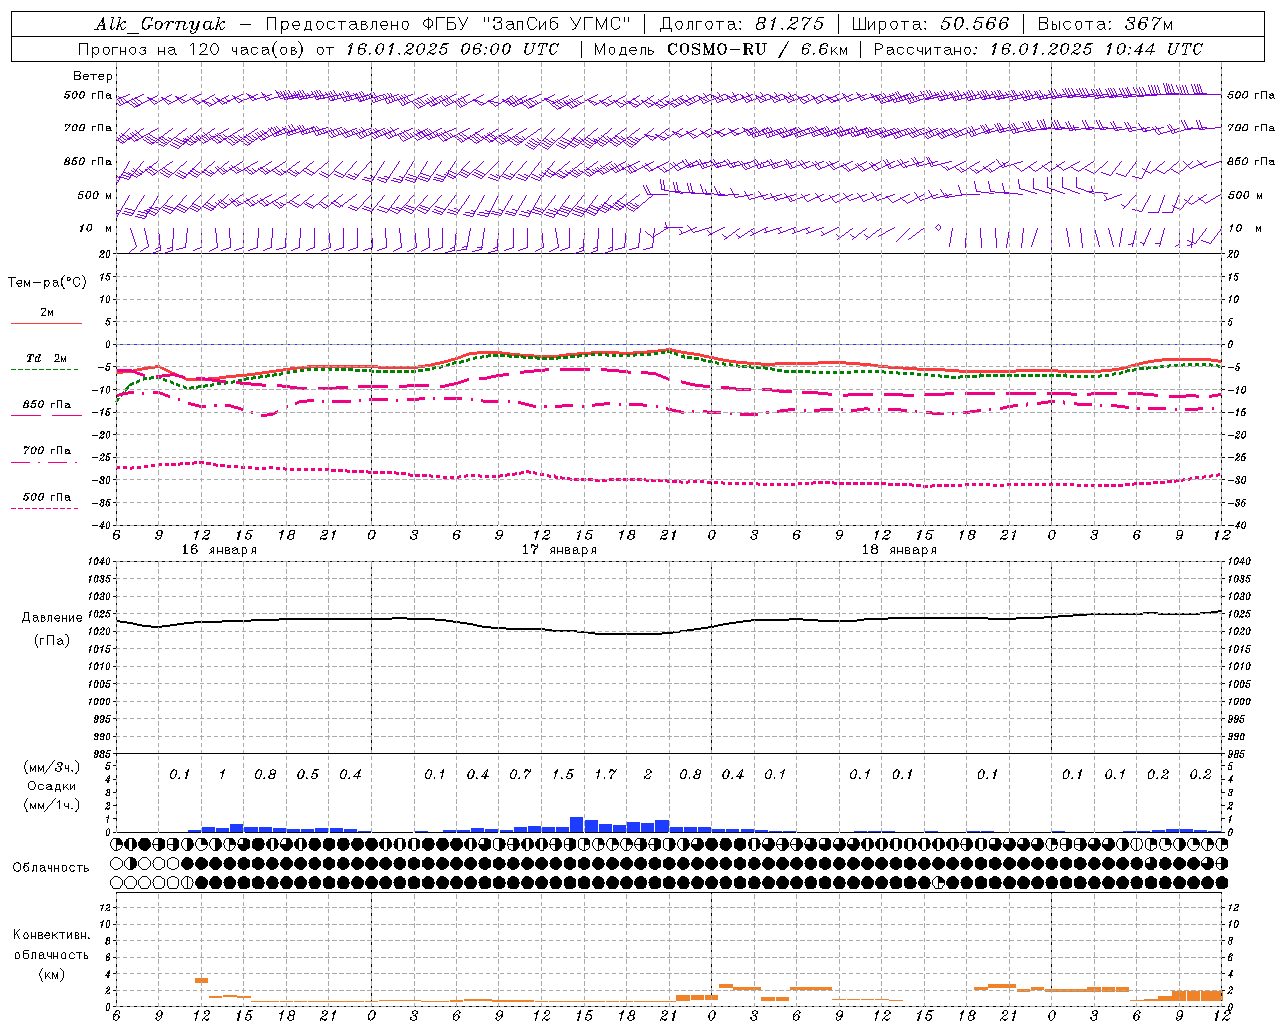Click the longitude value Долгота: 81.275

pyautogui.click(x=742, y=24)
